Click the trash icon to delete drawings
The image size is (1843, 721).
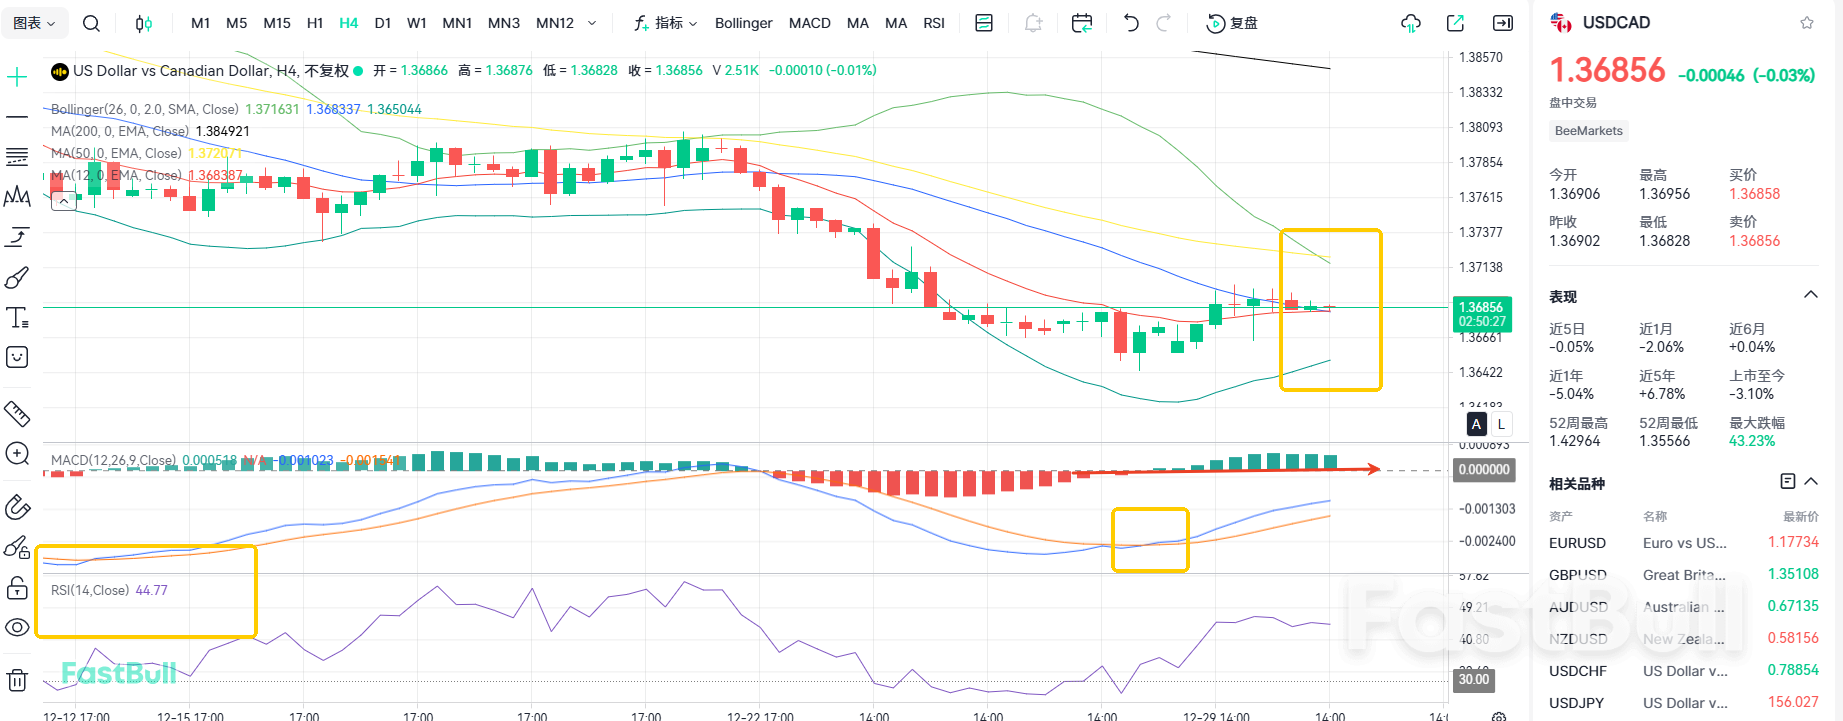pos(17,682)
